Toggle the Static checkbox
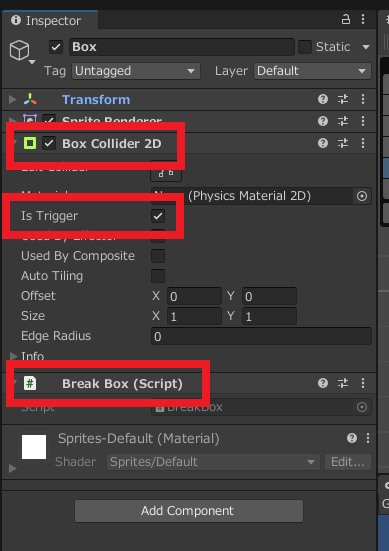Viewport: 389px width, 551px height. tap(305, 47)
